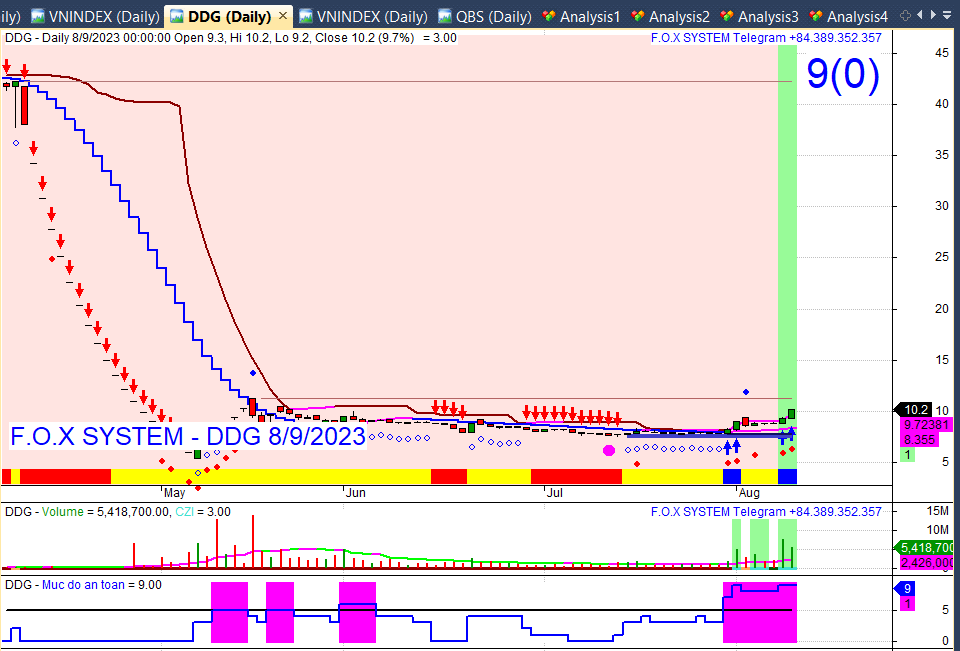Switch to the QBS (Daily) tab
Image resolution: width=960 pixels, height=651 pixels.
[x=486, y=16]
